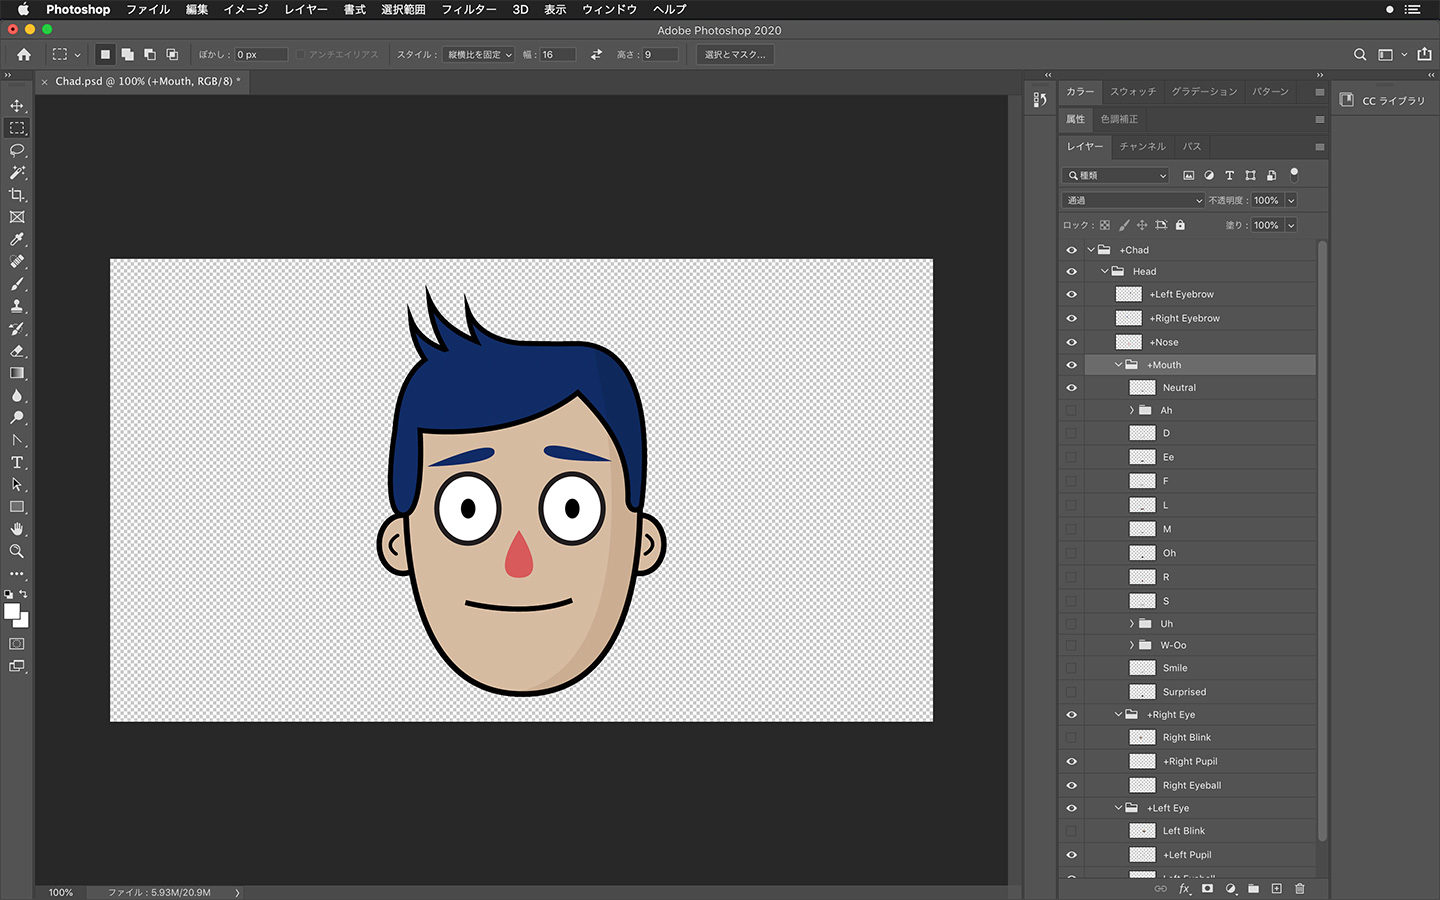Select the Crop tool
Viewport: 1440px width, 900px height.
point(17,195)
